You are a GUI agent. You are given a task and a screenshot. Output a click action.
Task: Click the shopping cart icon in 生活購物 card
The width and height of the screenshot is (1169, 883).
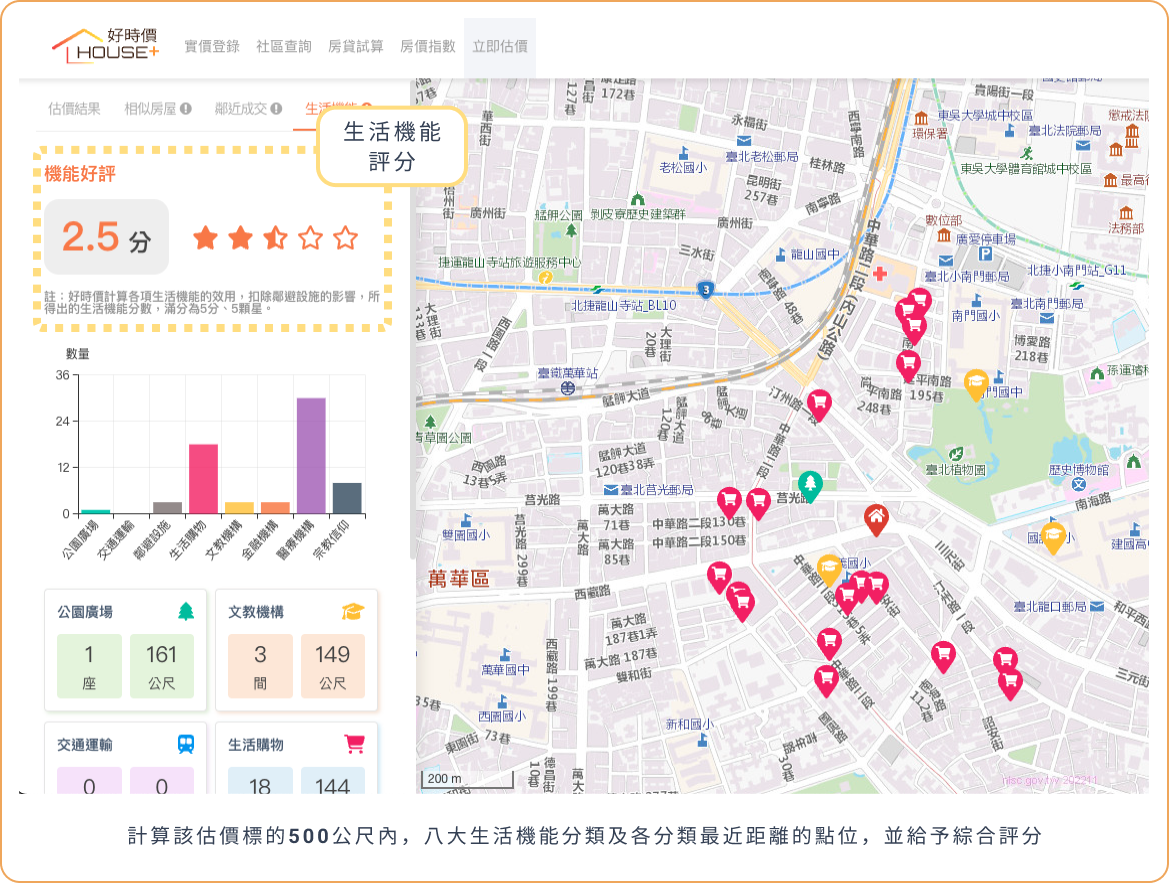(354, 744)
